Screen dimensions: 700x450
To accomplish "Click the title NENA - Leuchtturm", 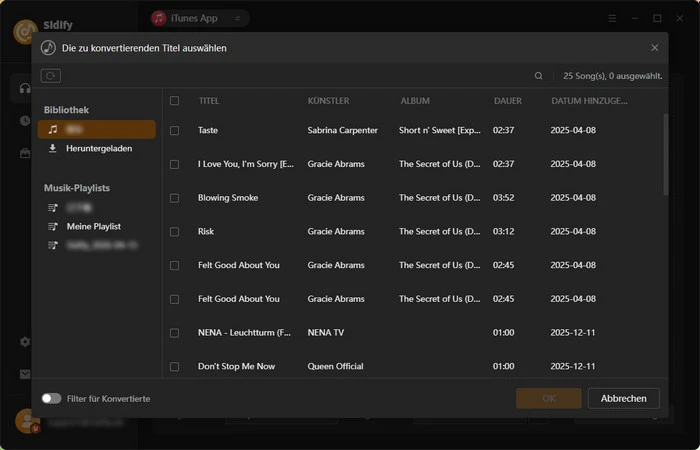I will 244,333.
